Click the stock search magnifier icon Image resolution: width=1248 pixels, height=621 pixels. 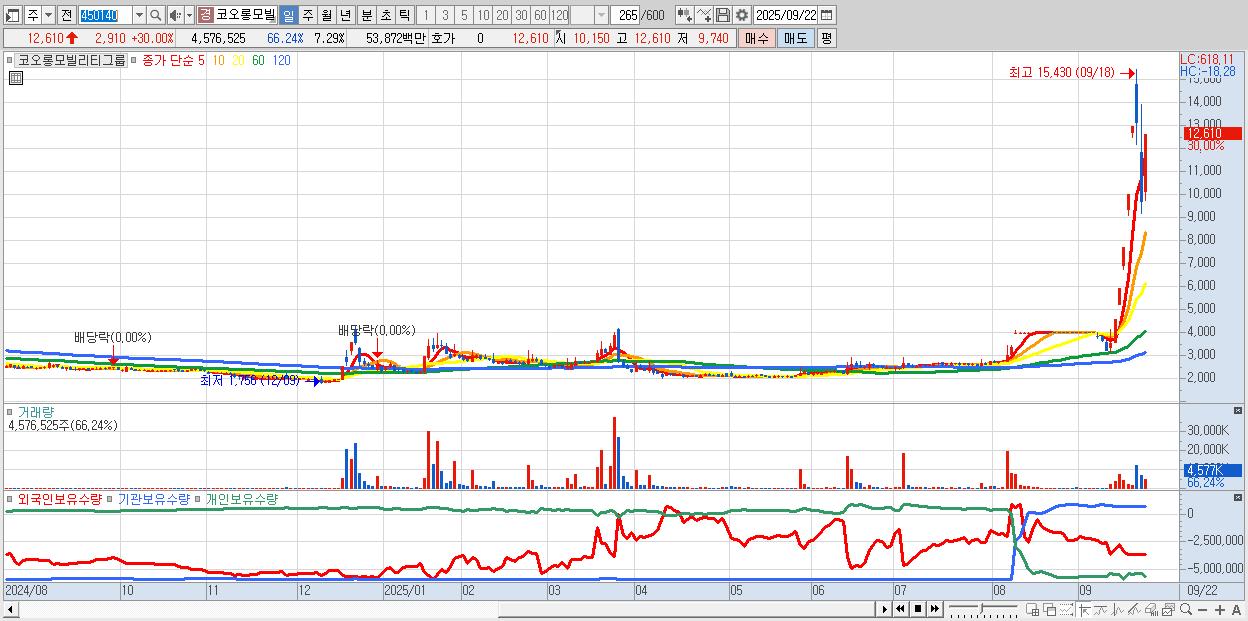click(x=155, y=15)
